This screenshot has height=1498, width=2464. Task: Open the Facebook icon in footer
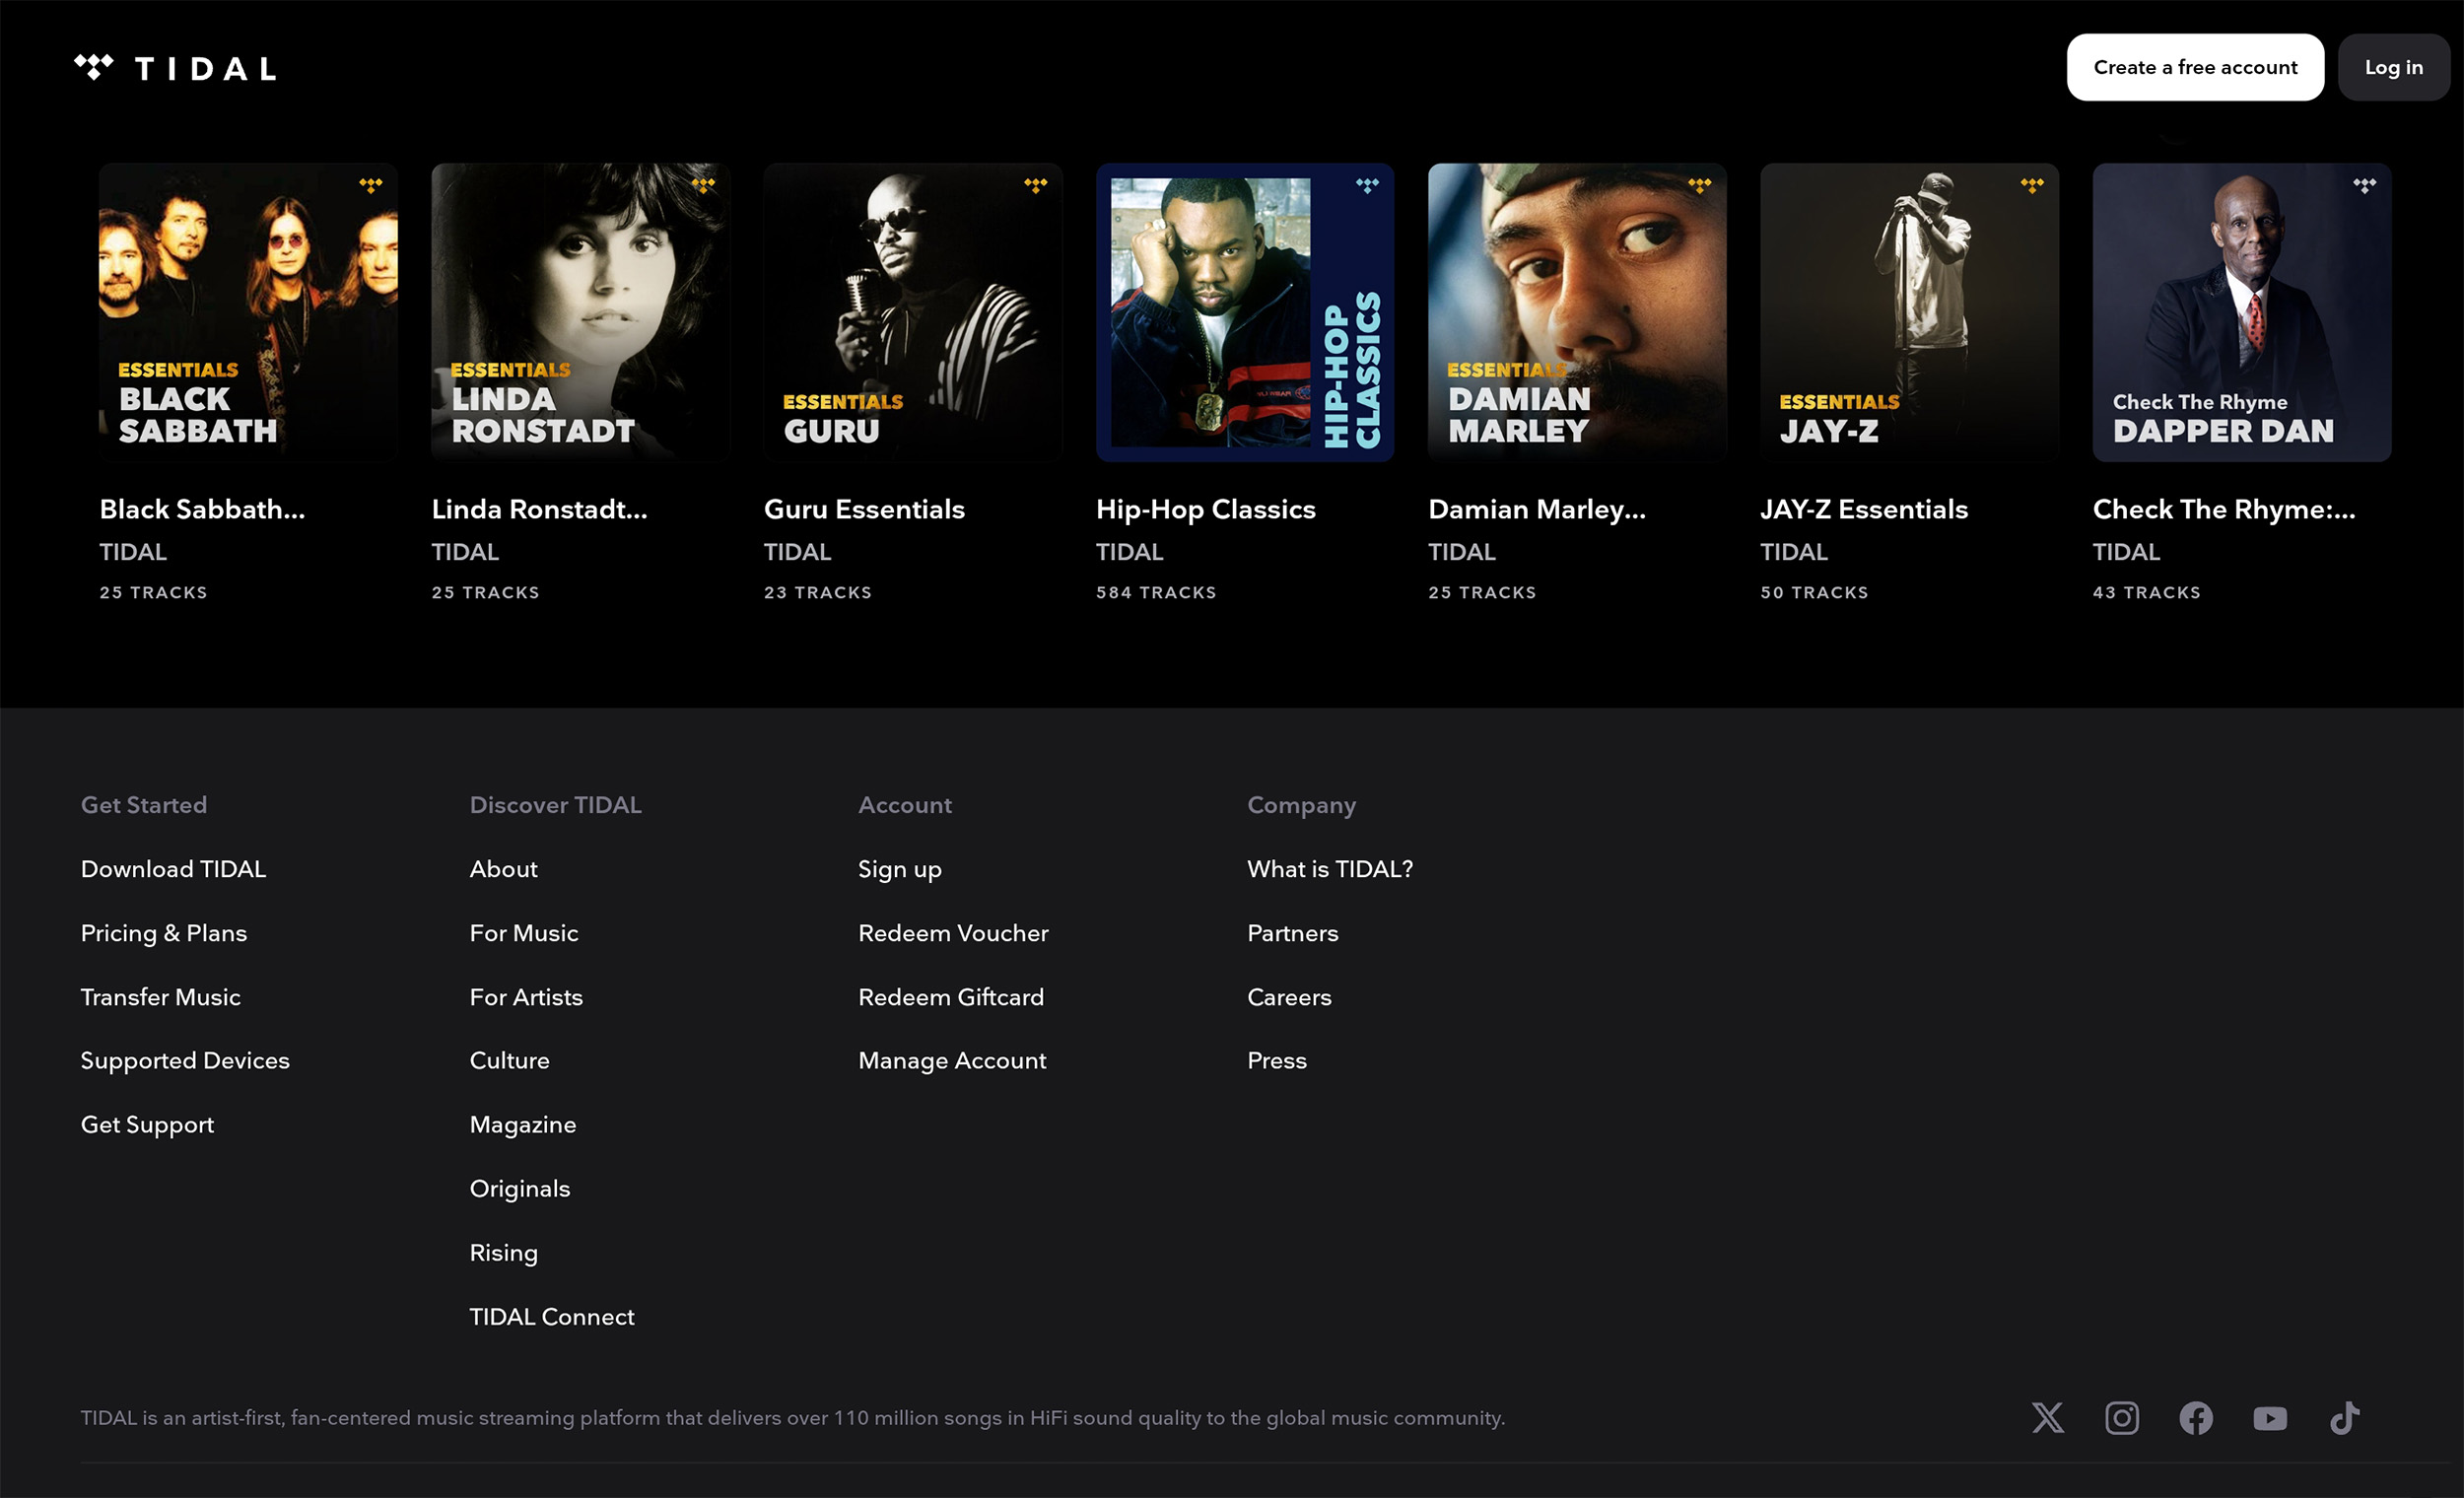(2195, 1417)
